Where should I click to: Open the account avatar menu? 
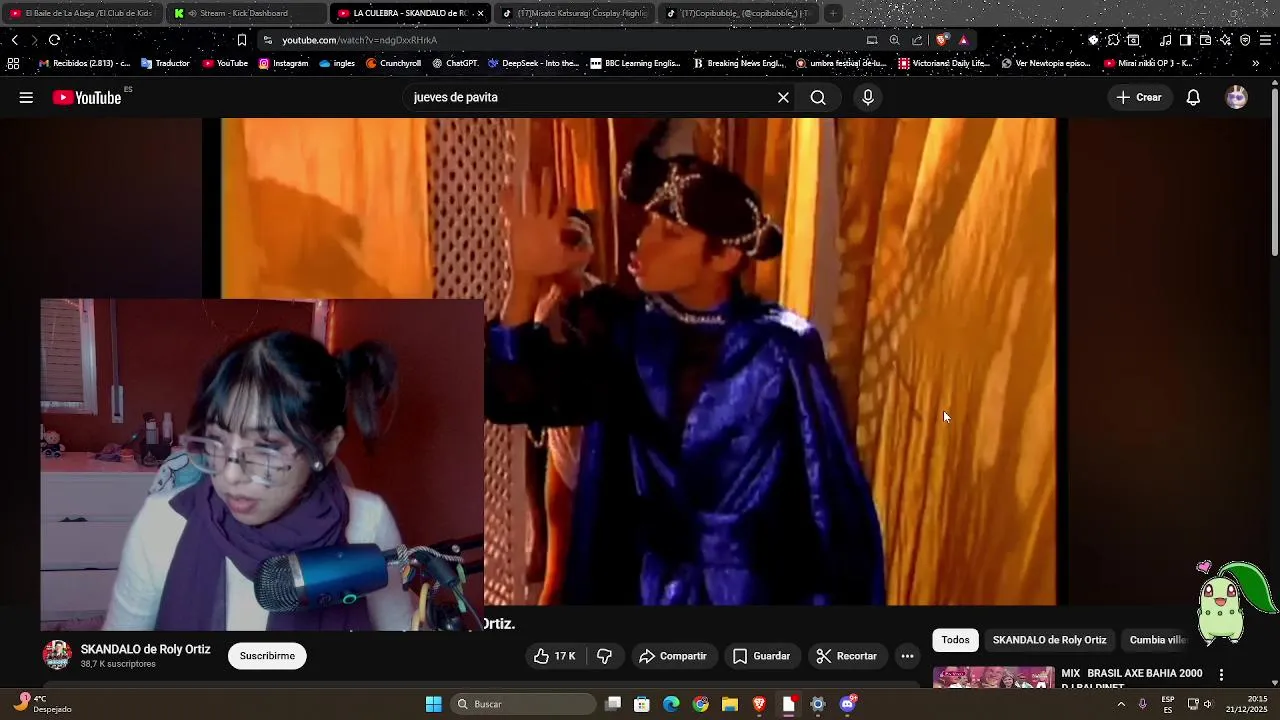[x=1237, y=97]
